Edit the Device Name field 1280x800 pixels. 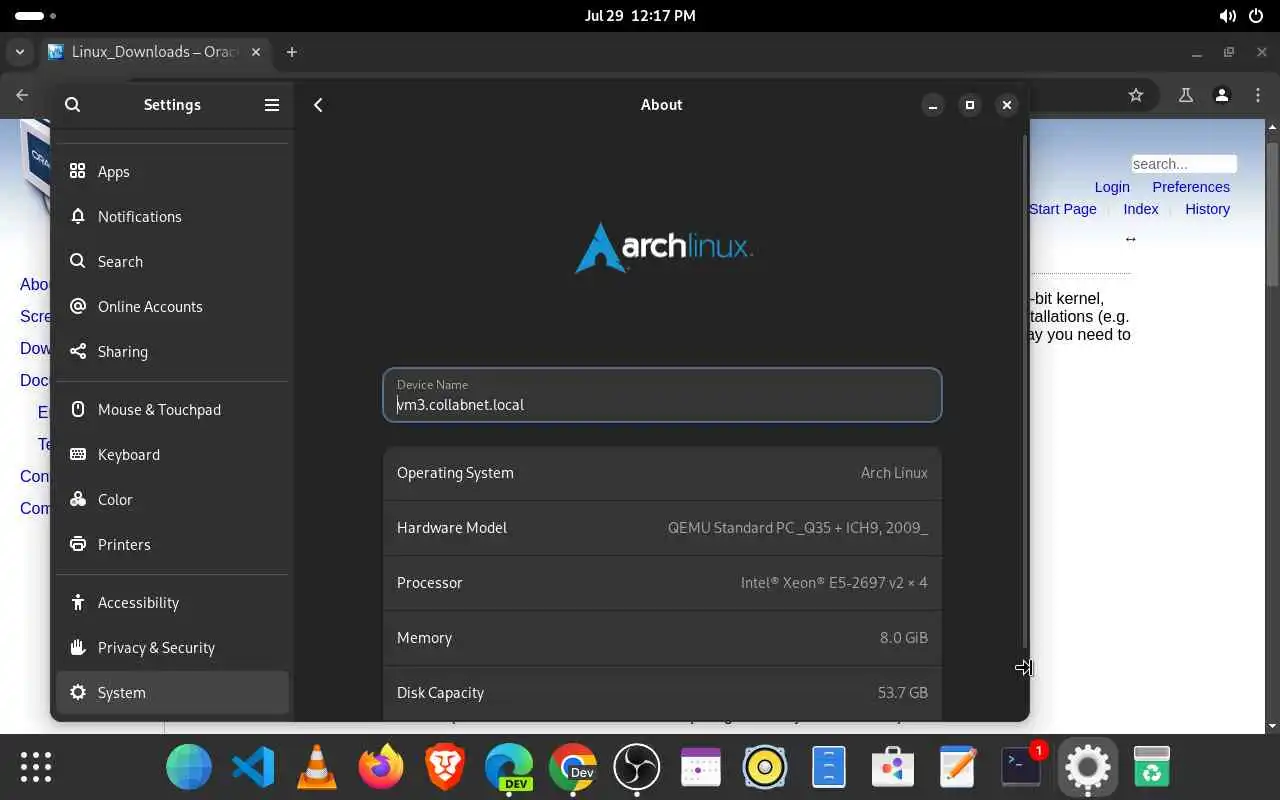[x=662, y=395]
